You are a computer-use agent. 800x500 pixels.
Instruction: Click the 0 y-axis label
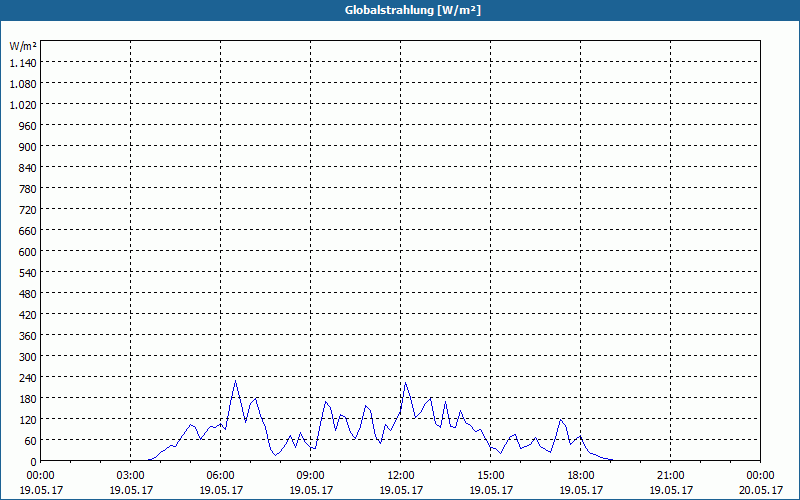pyautogui.click(x=34, y=462)
